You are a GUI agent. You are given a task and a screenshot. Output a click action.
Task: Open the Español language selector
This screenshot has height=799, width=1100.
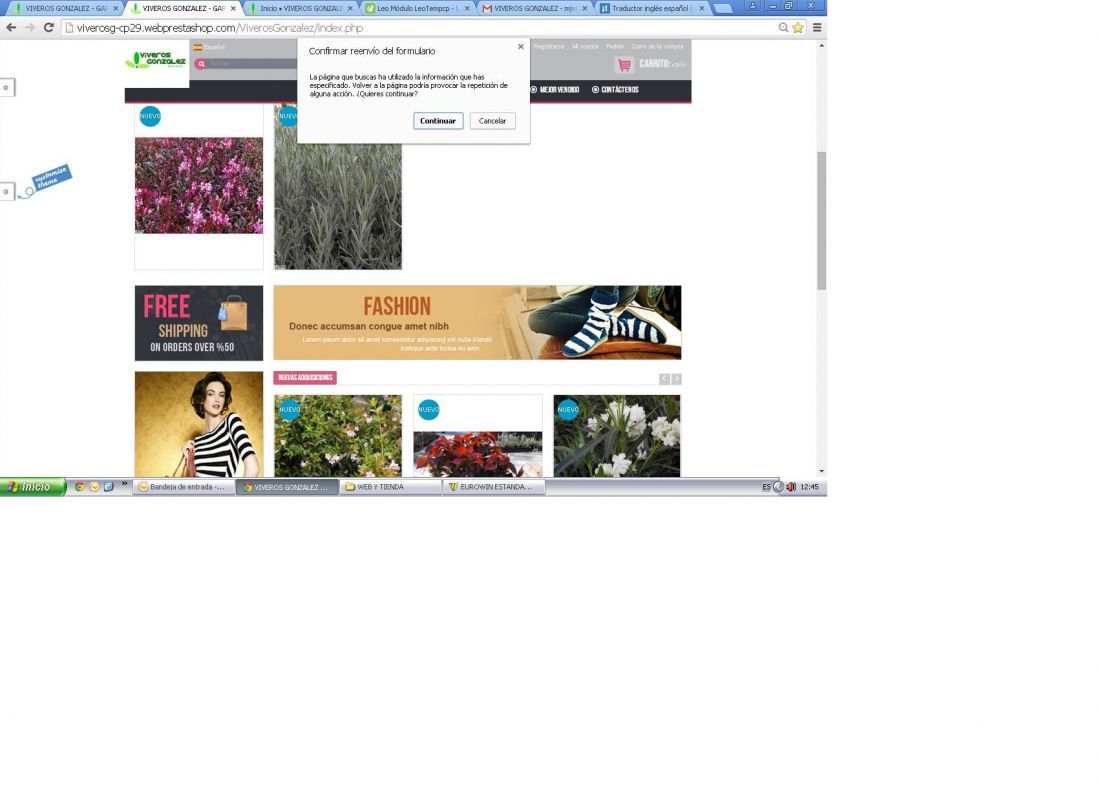210,47
